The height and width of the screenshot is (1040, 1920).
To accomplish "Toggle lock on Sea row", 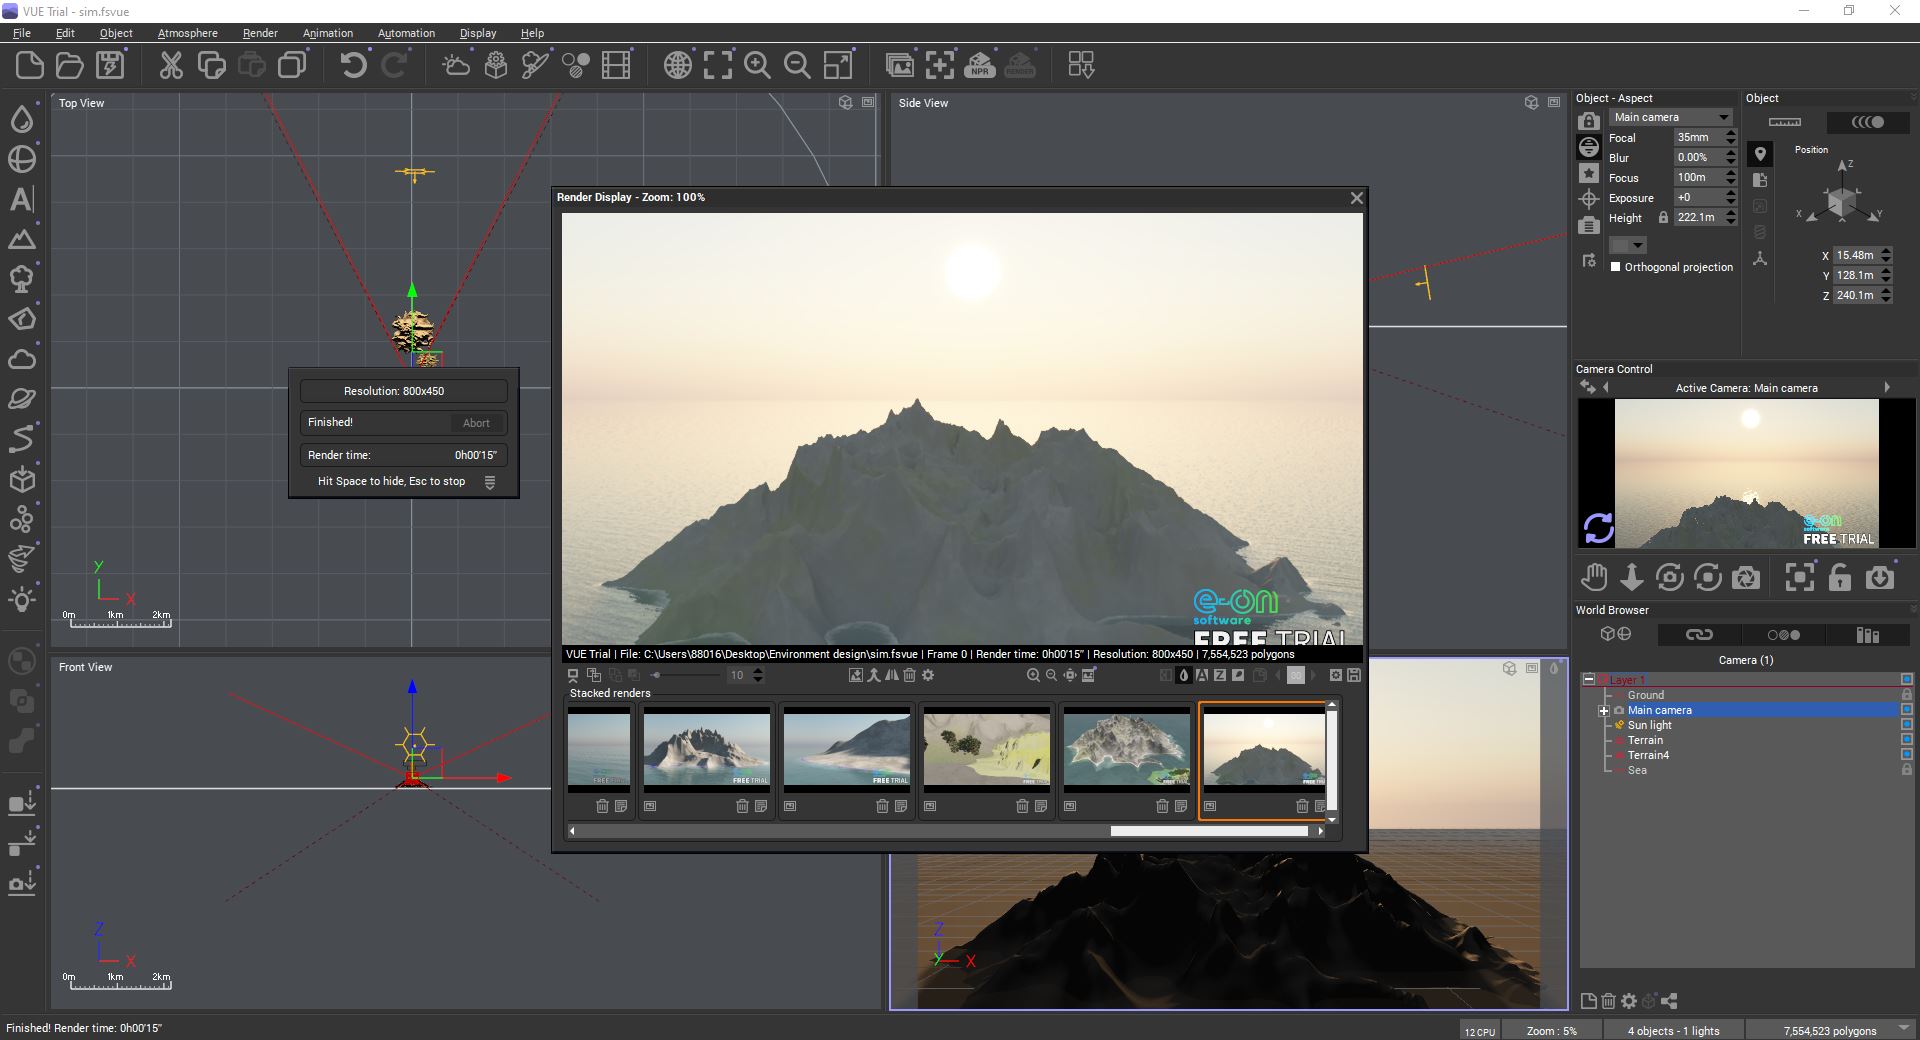I will point(1906,770).
